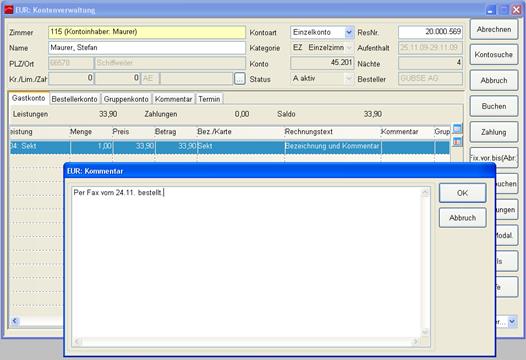The height and width of the screenshot is (360, 526).
Task: Click Abbruch in the Kommentar dialog
Action: 462,218
